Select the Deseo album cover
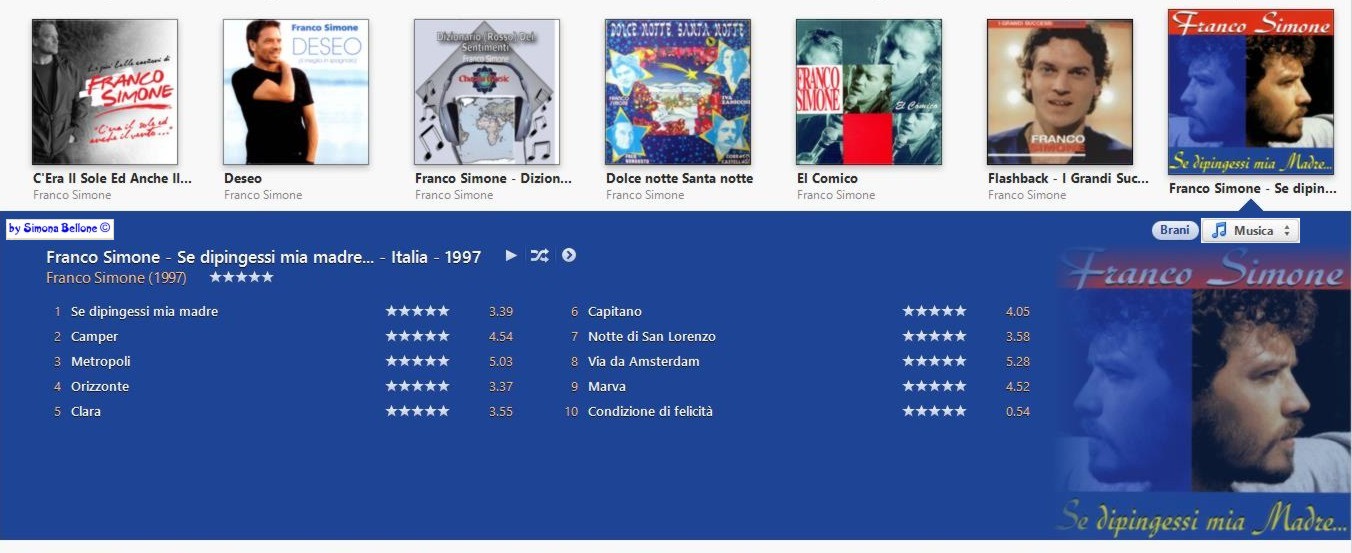1352x553 pixels. (x=296, y=92)
